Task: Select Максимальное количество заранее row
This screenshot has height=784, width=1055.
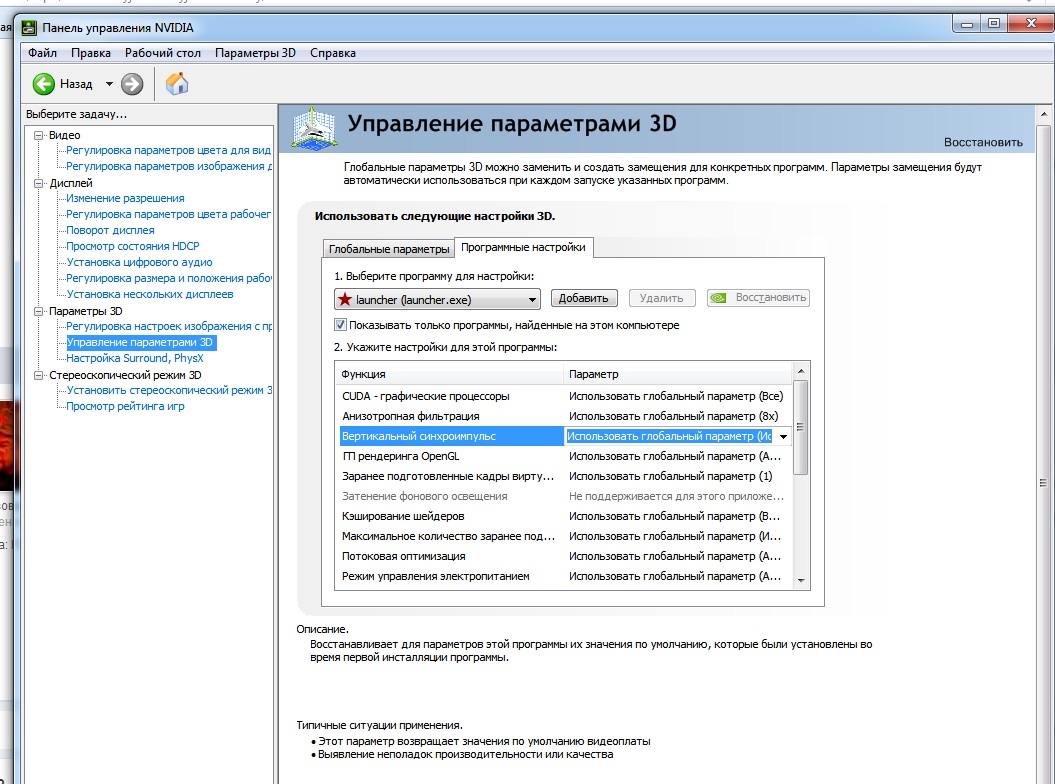Action: coord(564,536)
